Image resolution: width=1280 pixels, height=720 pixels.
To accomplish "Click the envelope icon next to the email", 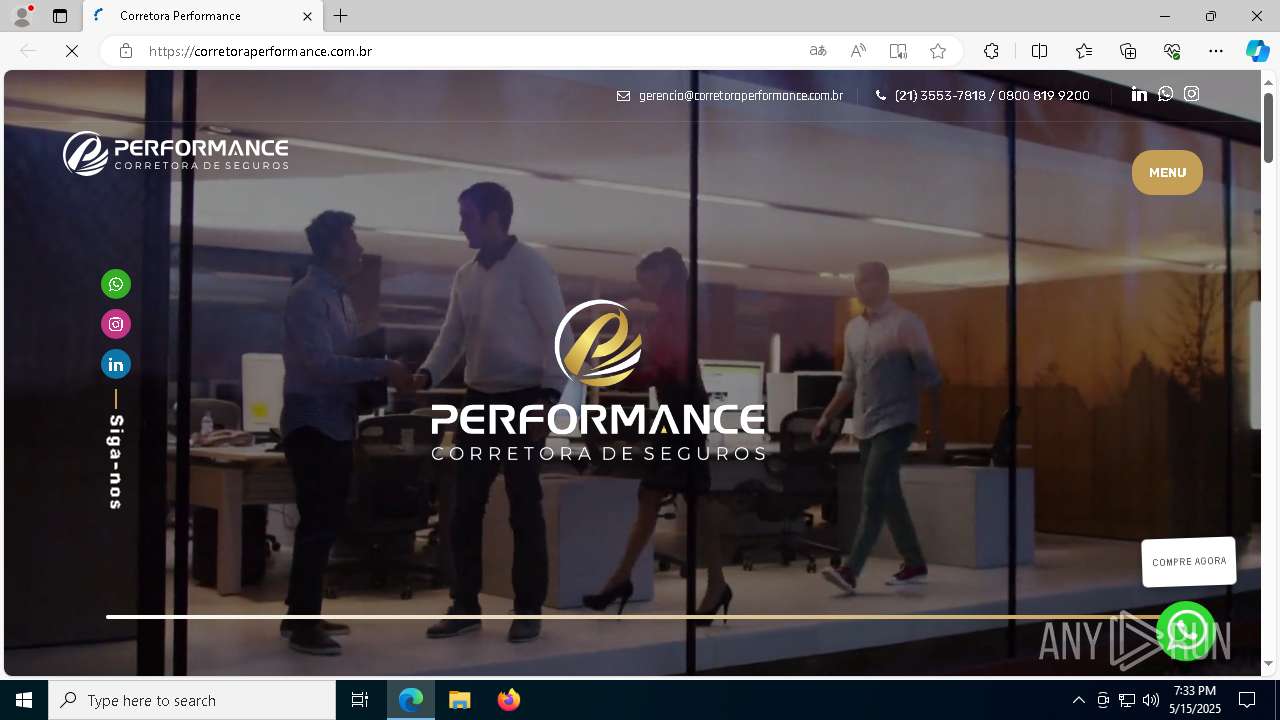I will tap(623, 96).
